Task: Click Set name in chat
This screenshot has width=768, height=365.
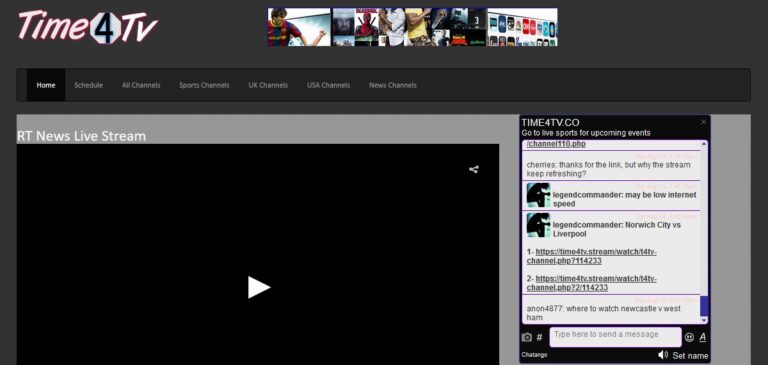Action: (x=690, y=356)
